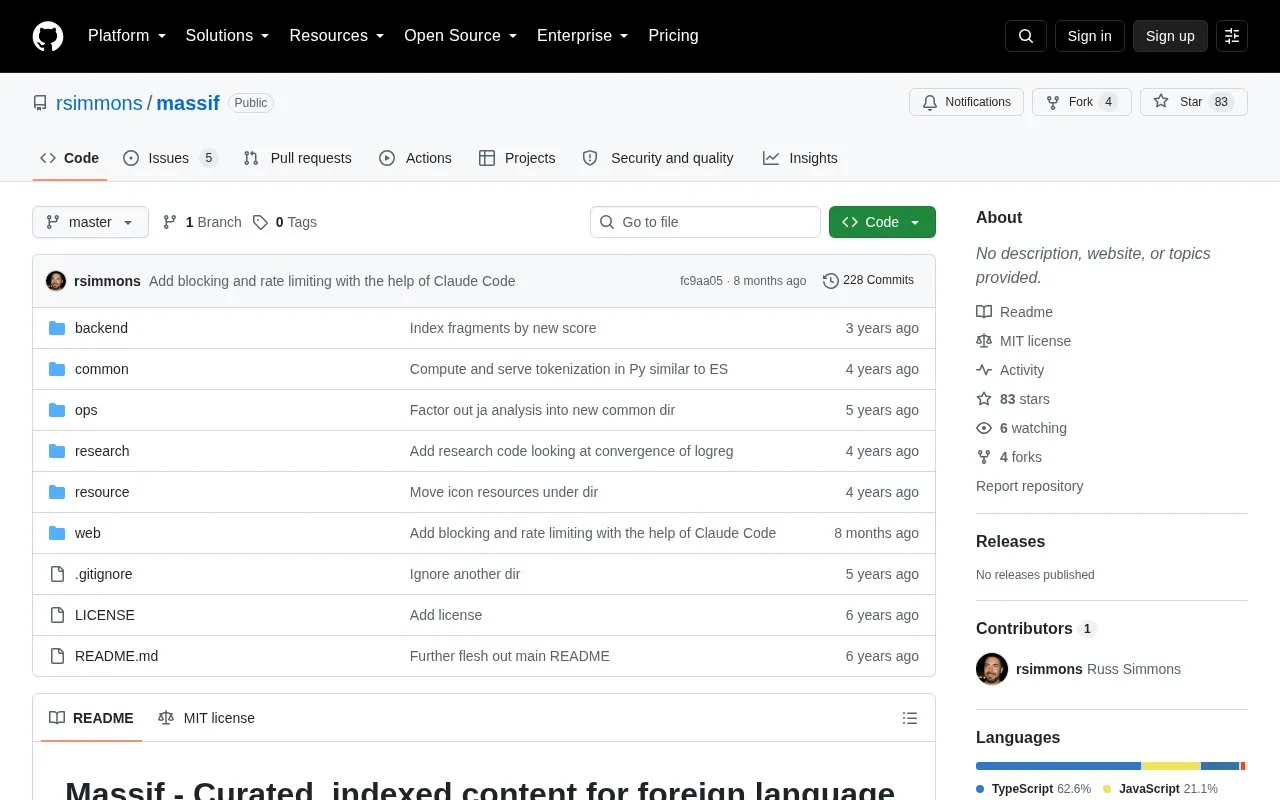
Task: Click the repository book icon beside rsimmons
Action: 40,103
